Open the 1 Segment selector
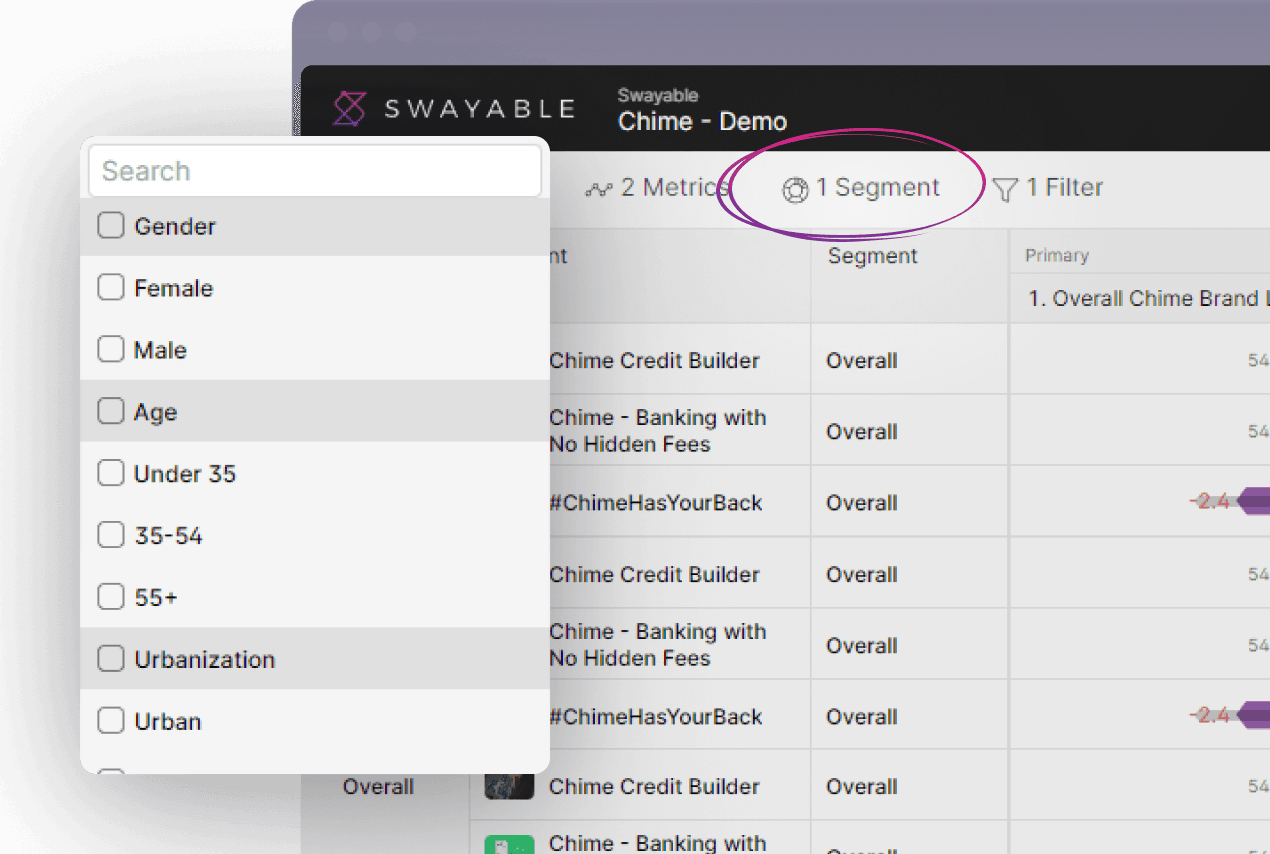The height and width of the screenshot is (854, 1270). pos(861,188)
